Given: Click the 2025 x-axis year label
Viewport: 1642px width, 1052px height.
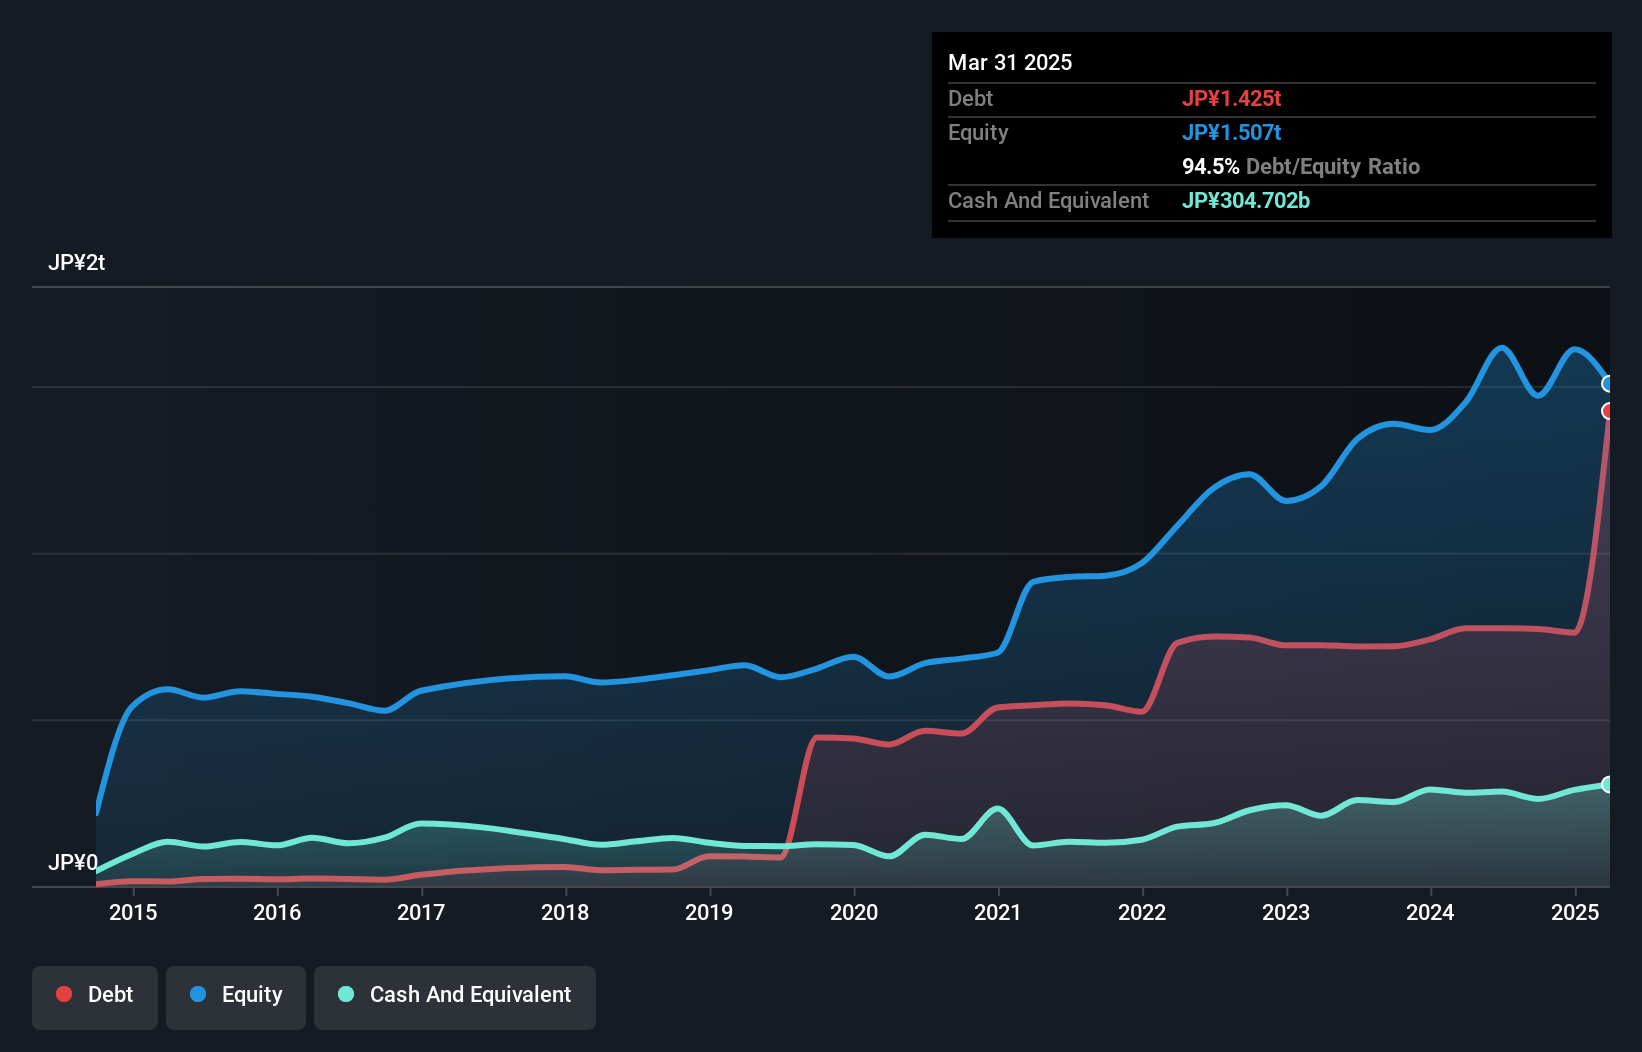Looking at the screenshot, I should [x=1575, y=912].
